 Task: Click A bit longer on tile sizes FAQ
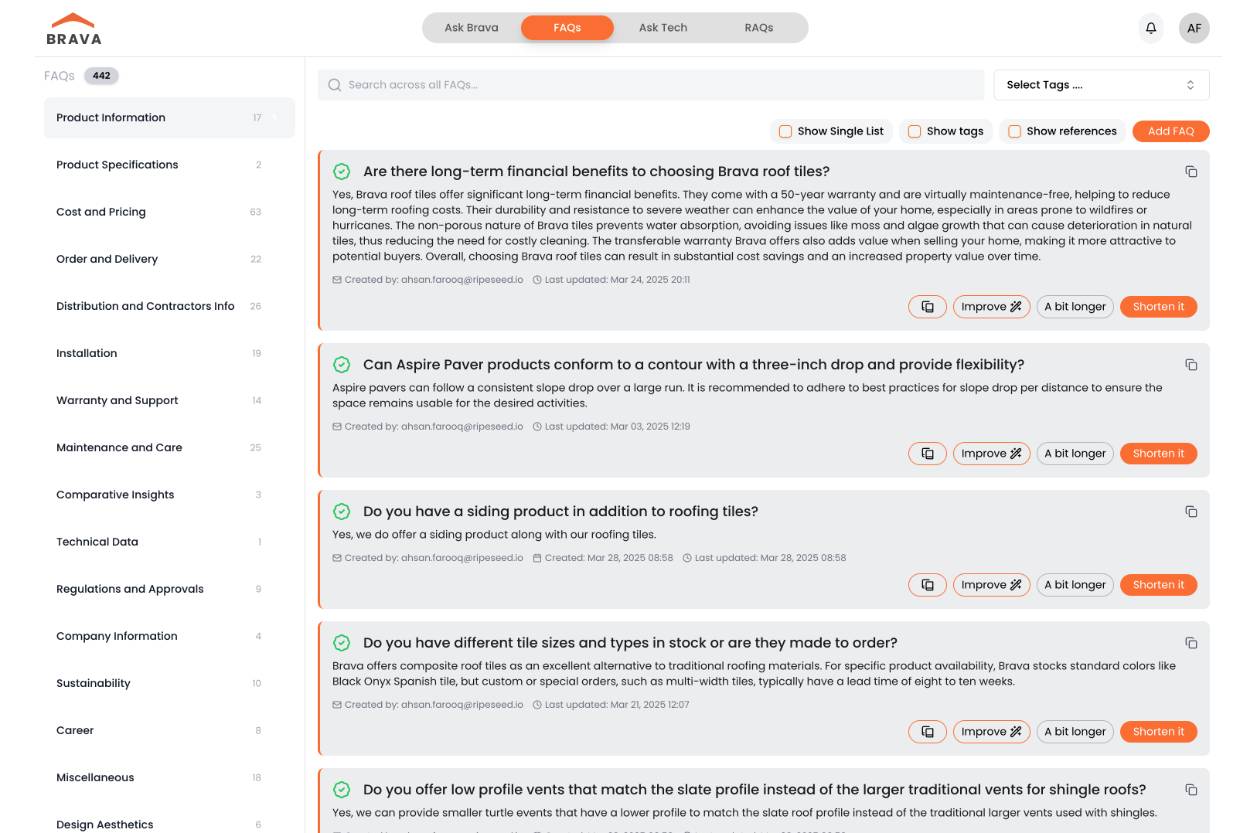[1075, 732]
